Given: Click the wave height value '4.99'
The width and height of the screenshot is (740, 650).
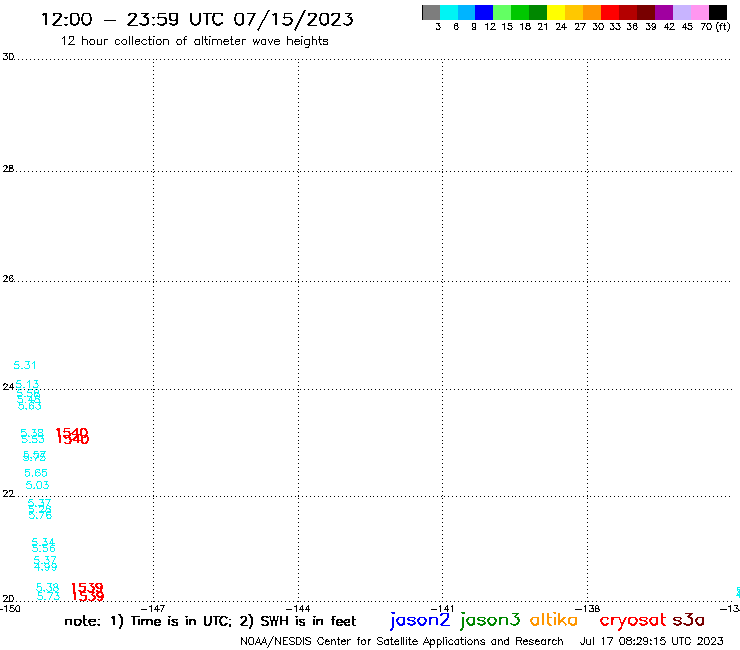Looking at the screenshot, I should 45,567.
